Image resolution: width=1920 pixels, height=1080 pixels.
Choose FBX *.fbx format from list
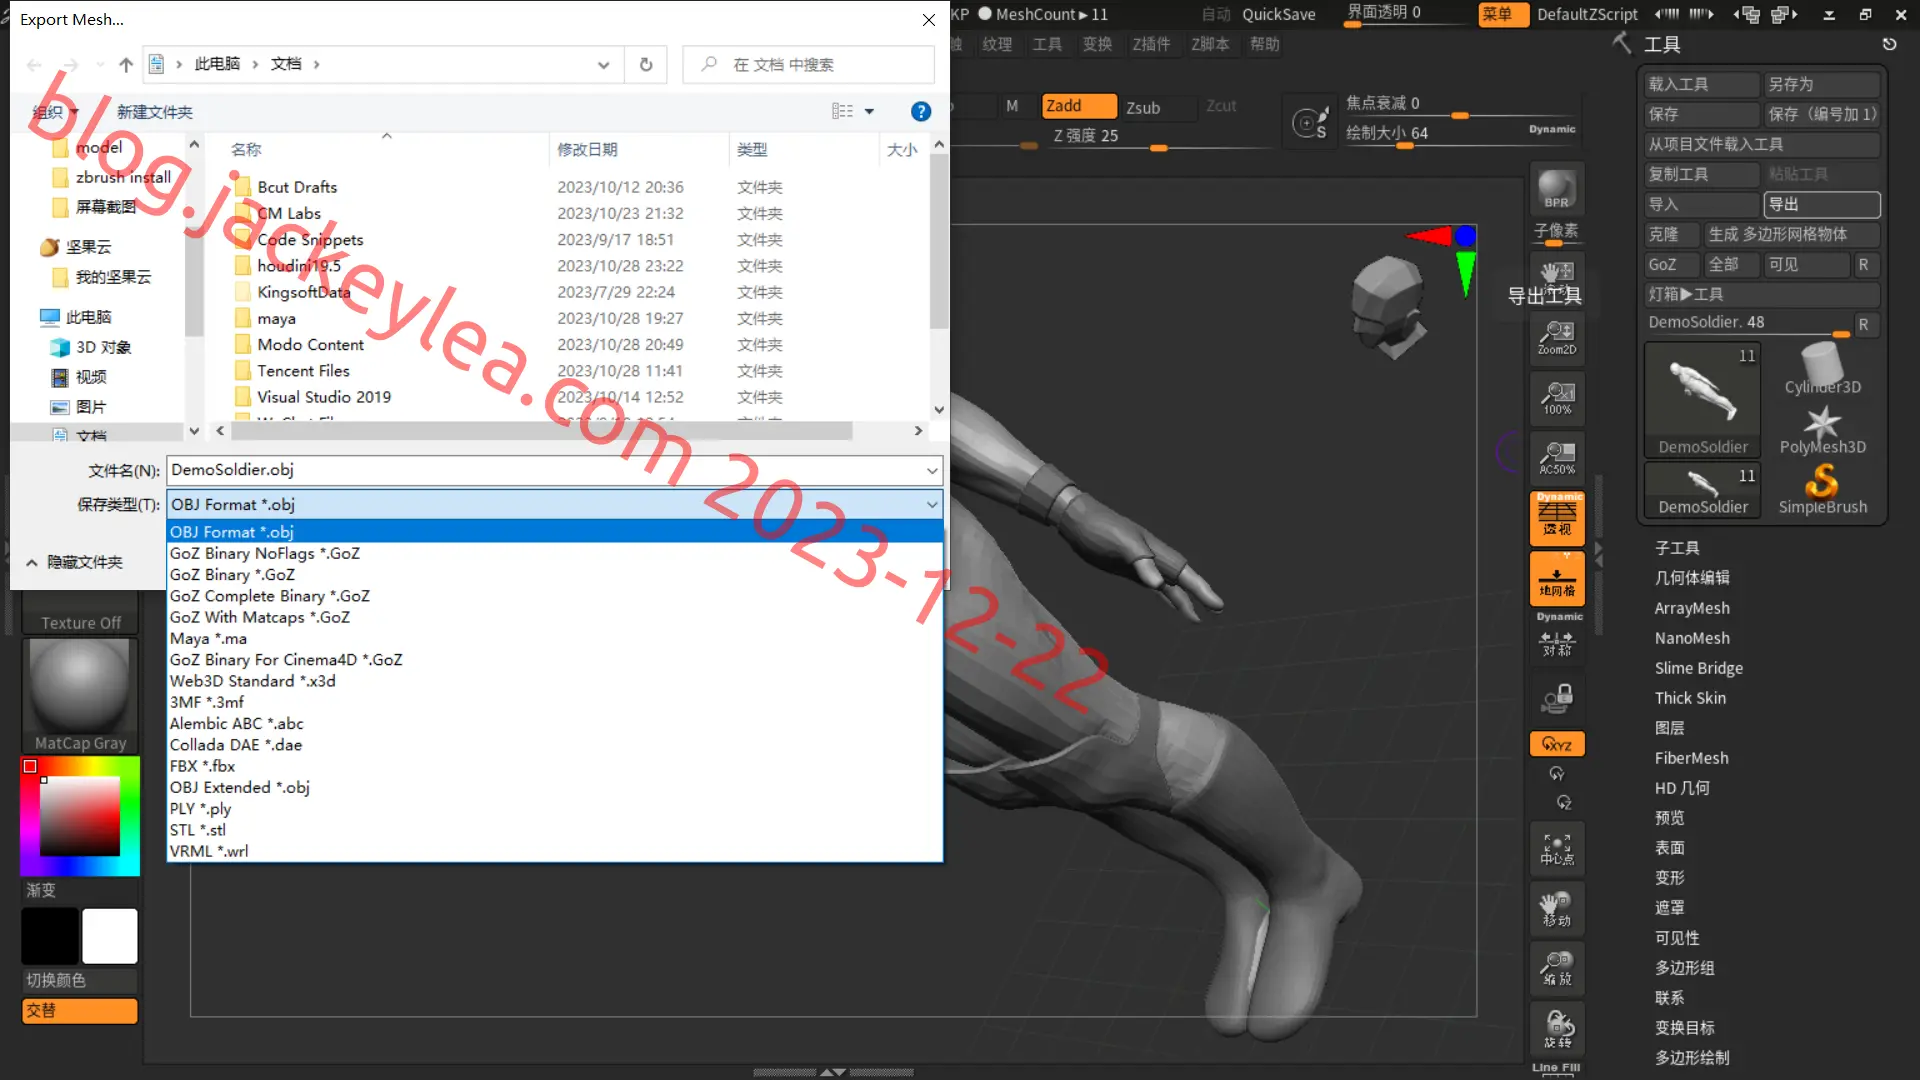pyautogui.click(x=202, y=766)
